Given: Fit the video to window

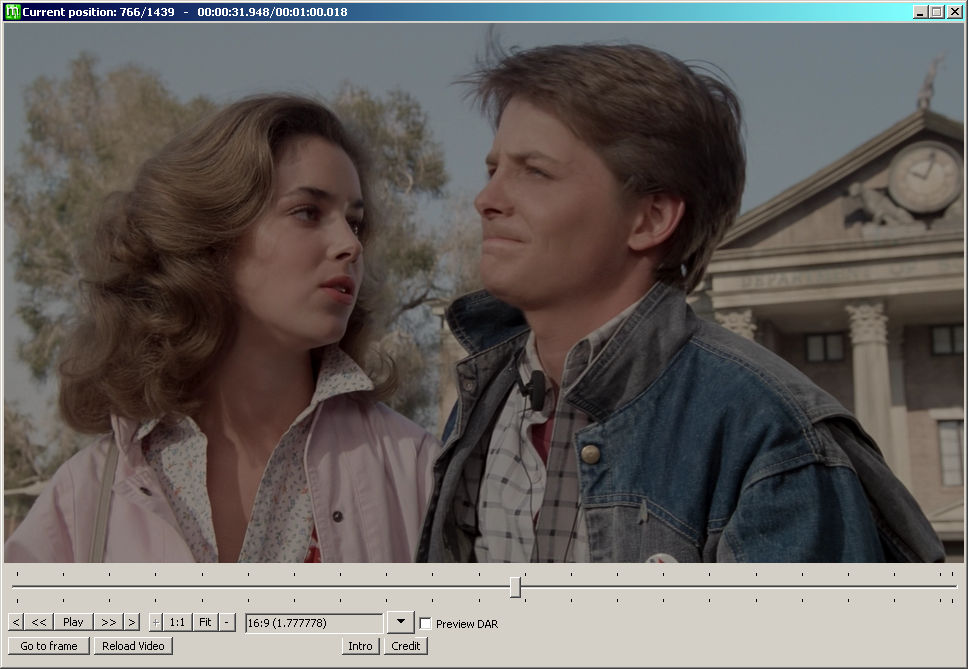Looking at the screenshot, I should point(206,622).
